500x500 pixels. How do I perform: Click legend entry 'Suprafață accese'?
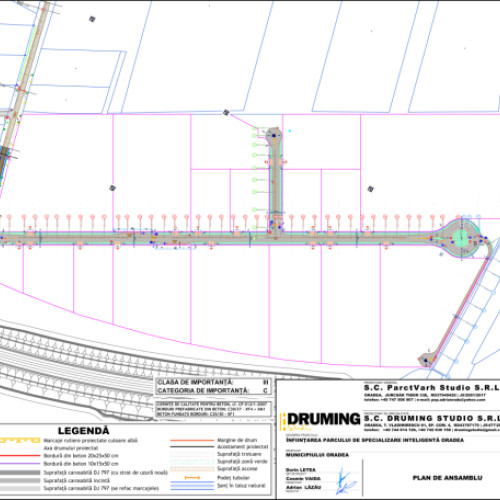coord(237,469)
